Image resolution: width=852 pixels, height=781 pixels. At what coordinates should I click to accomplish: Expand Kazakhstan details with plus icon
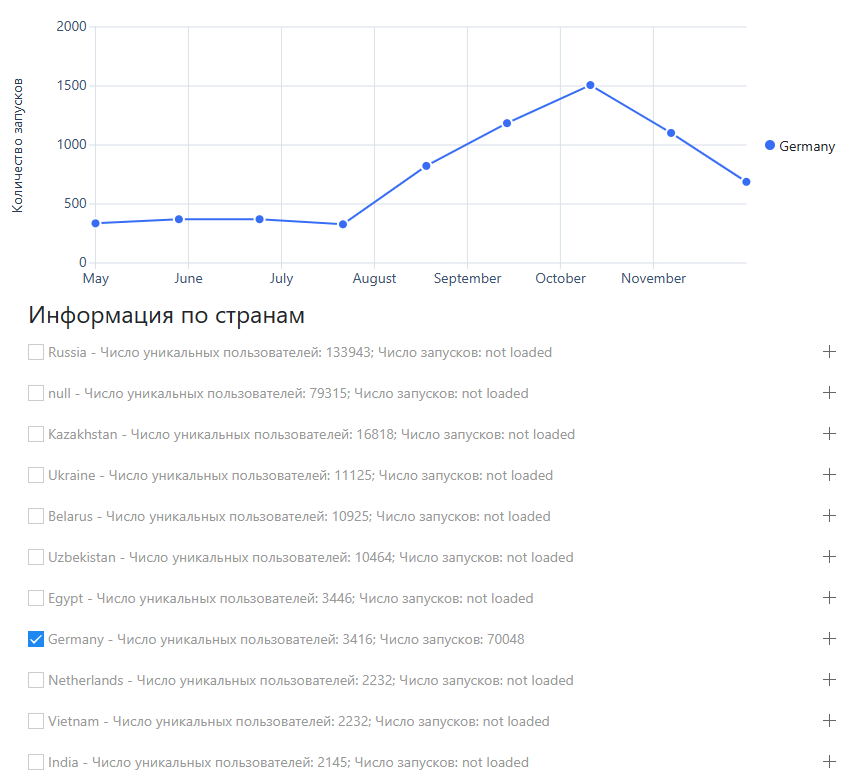coord(828,434)
